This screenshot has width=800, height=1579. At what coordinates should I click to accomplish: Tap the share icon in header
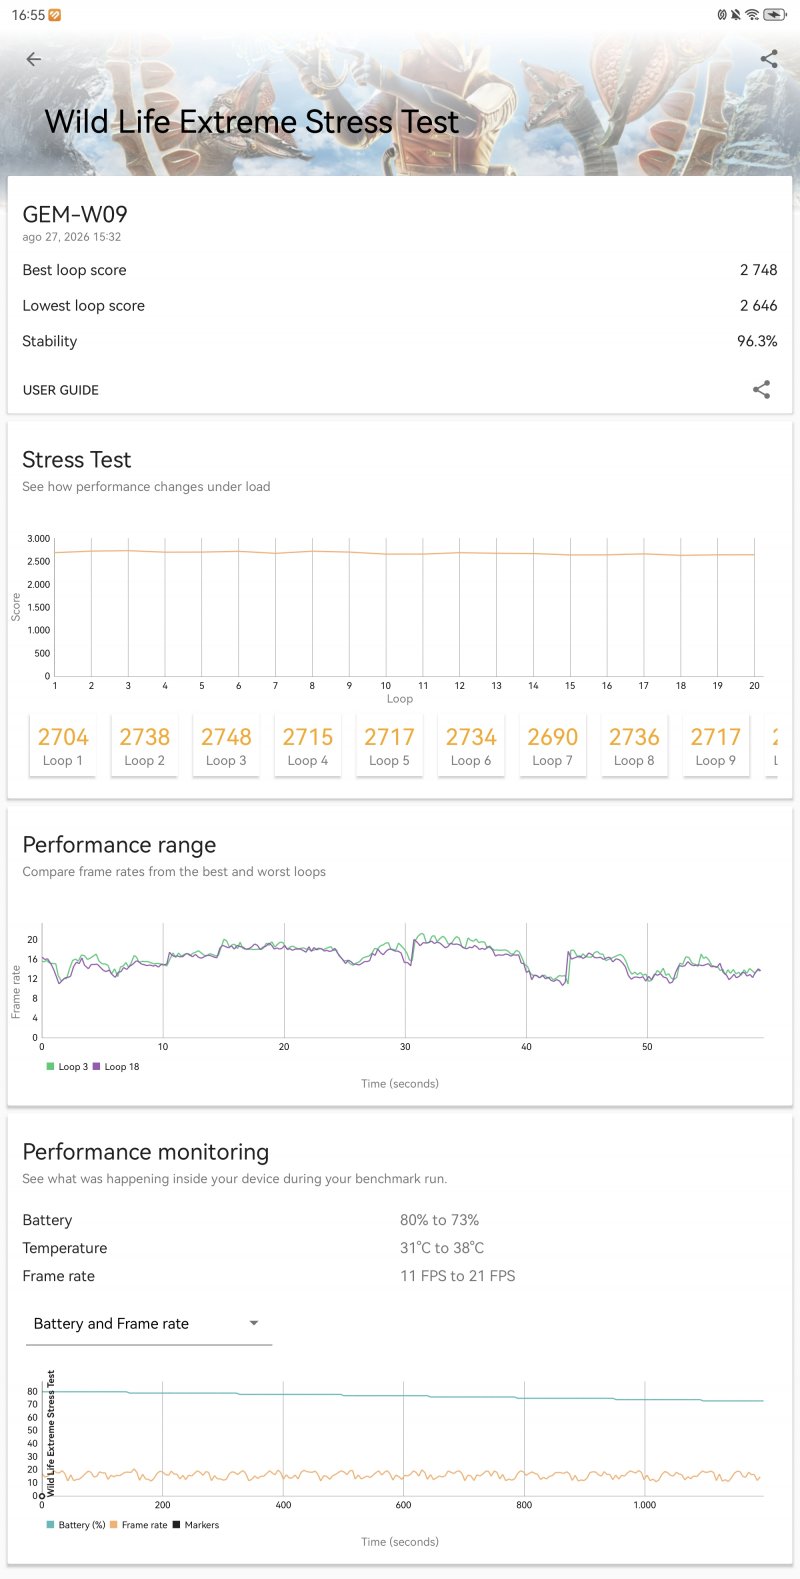click(x=768, y=59)
